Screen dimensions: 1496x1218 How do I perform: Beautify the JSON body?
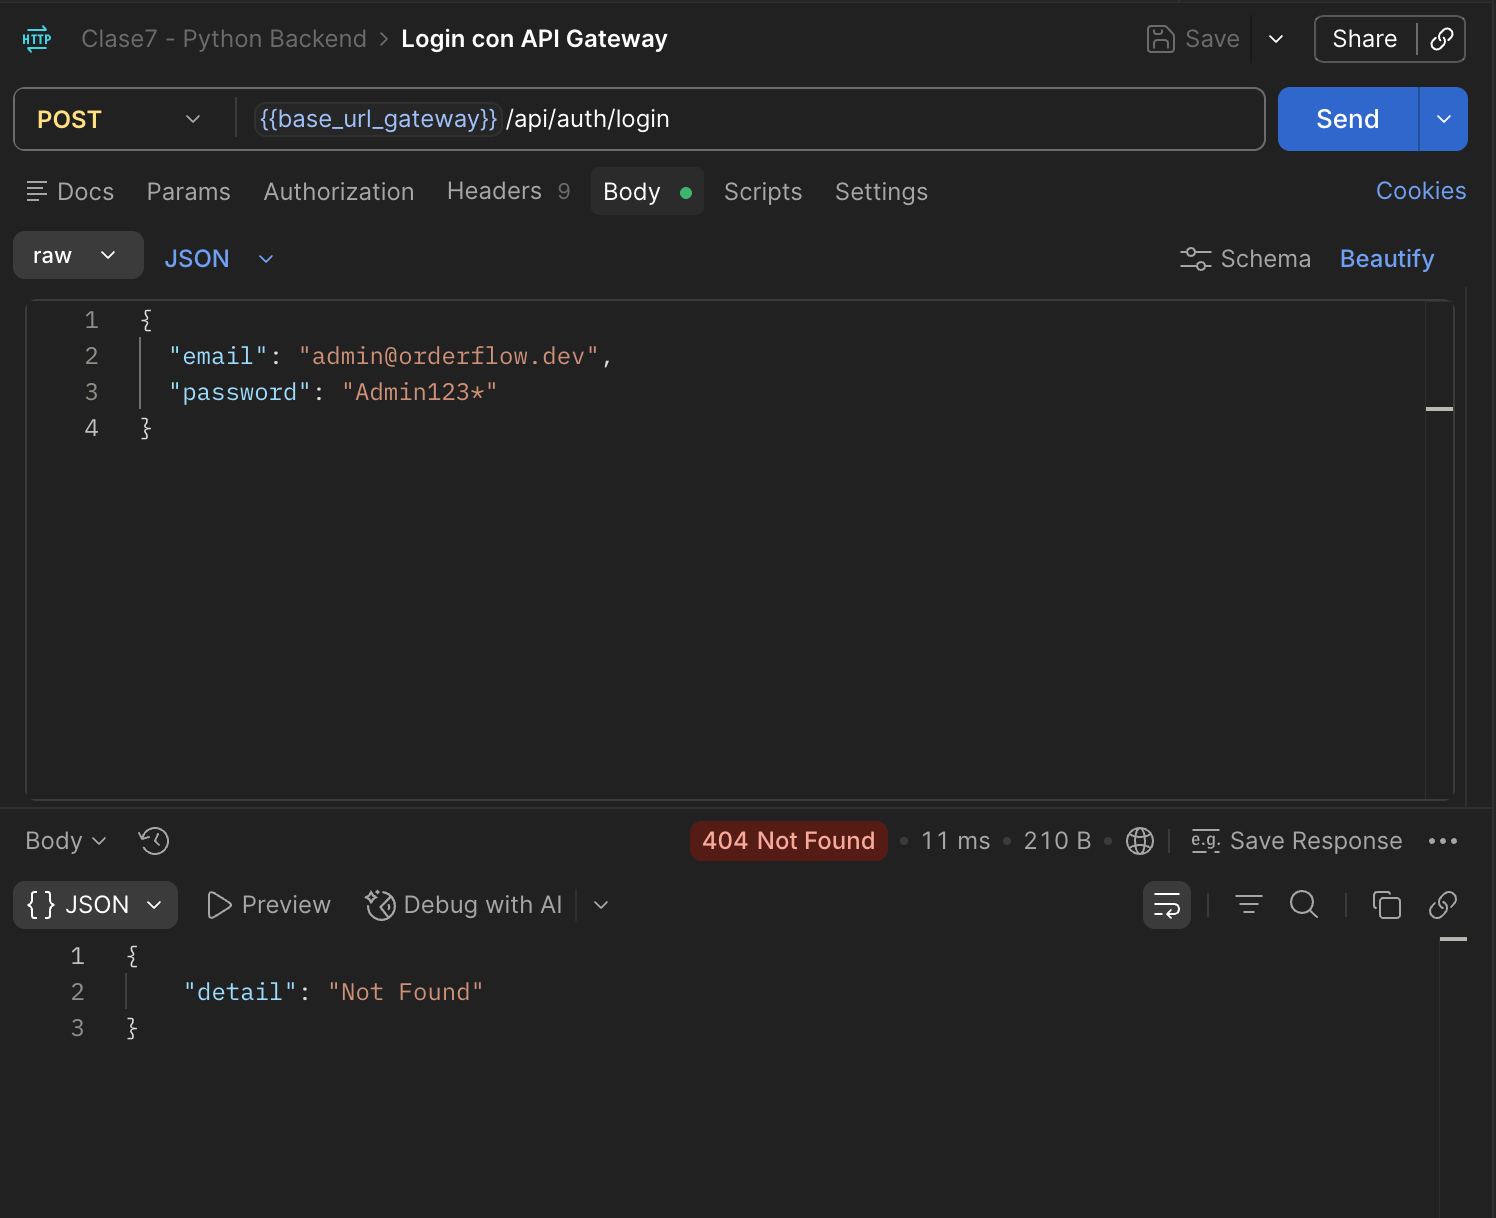click(x=1387, y=259)
